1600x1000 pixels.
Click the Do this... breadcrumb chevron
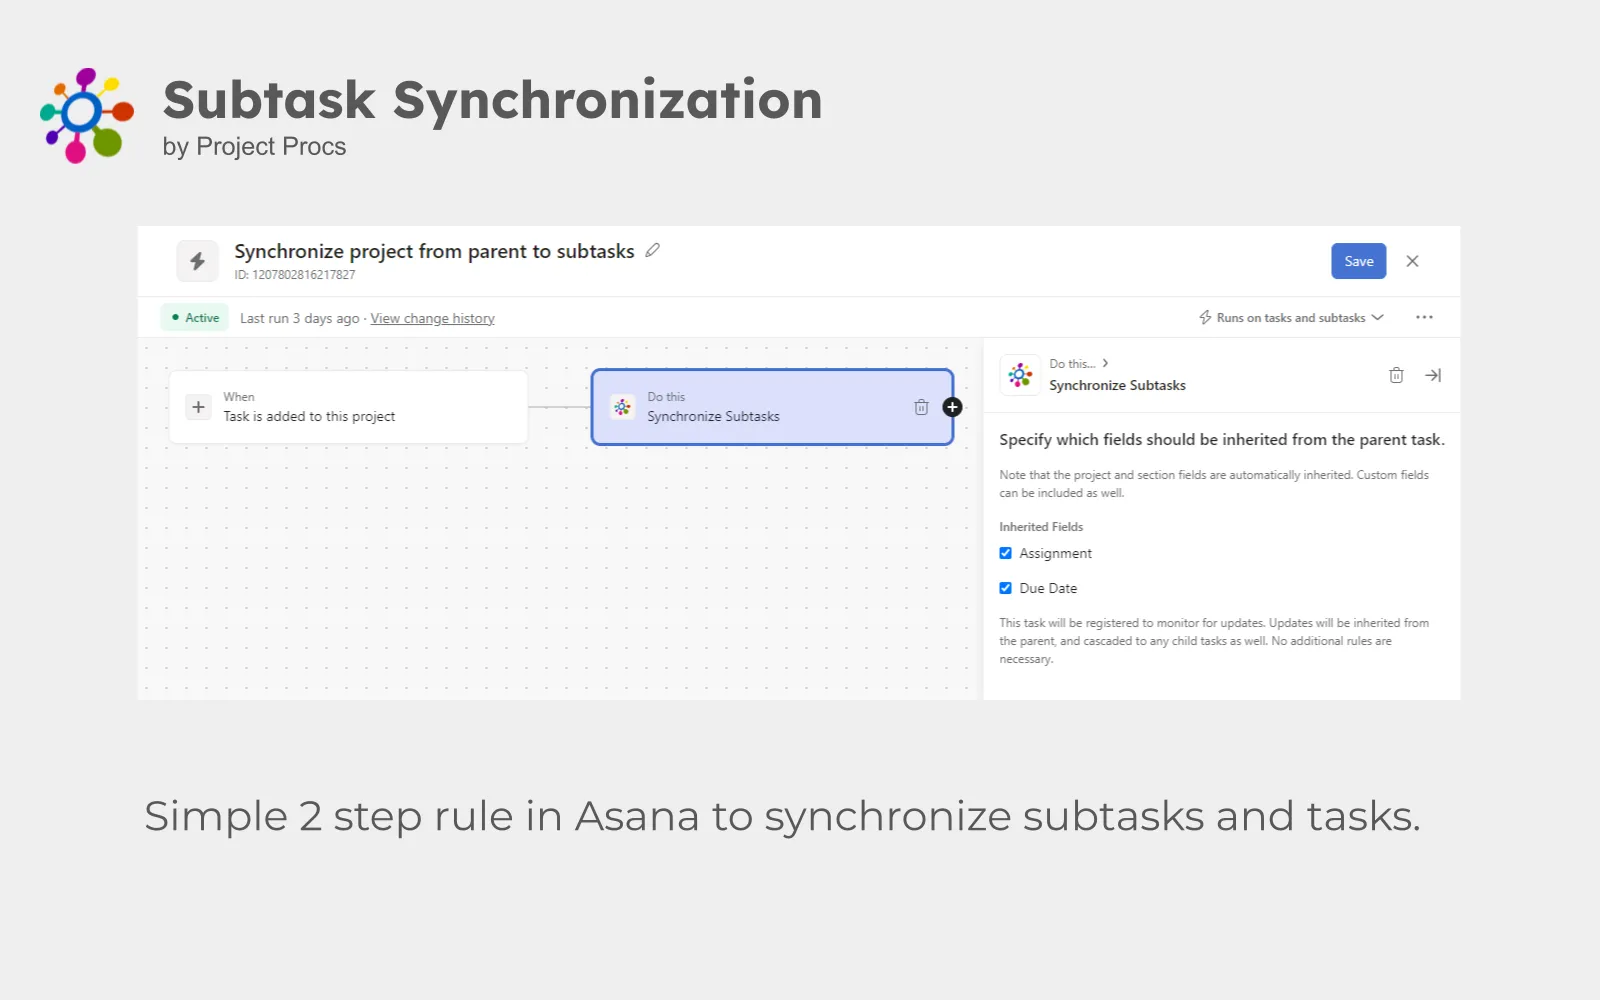coord(1105,363)
